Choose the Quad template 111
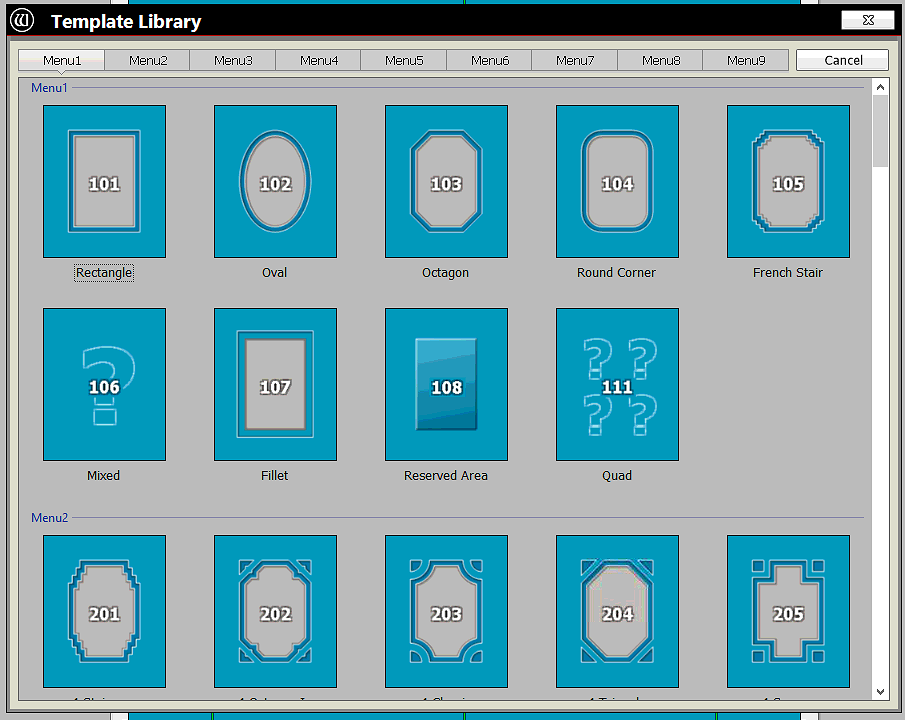This screenshot has height=720, width=905. point(617,385)
